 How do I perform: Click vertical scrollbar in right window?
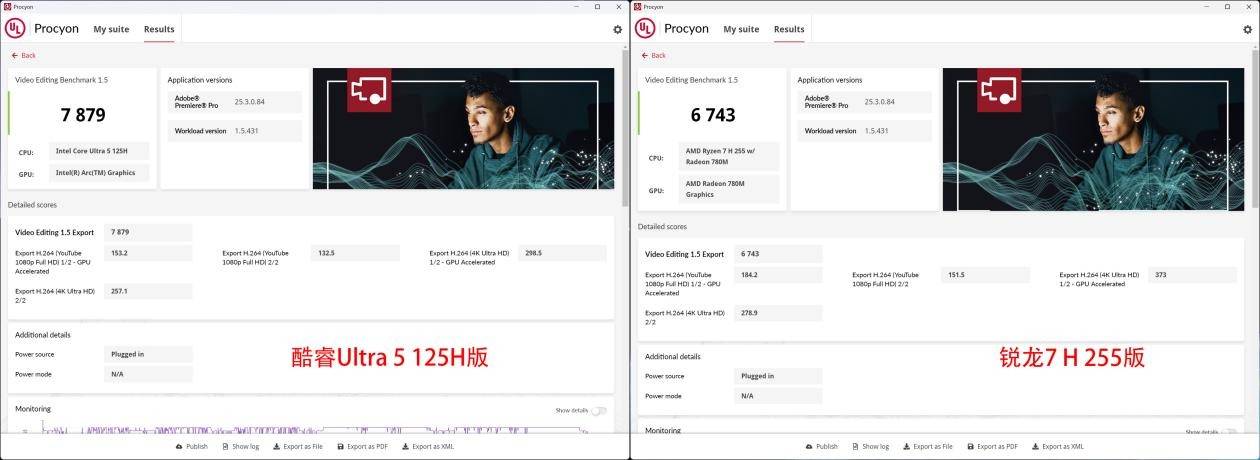coord(1255,130)
